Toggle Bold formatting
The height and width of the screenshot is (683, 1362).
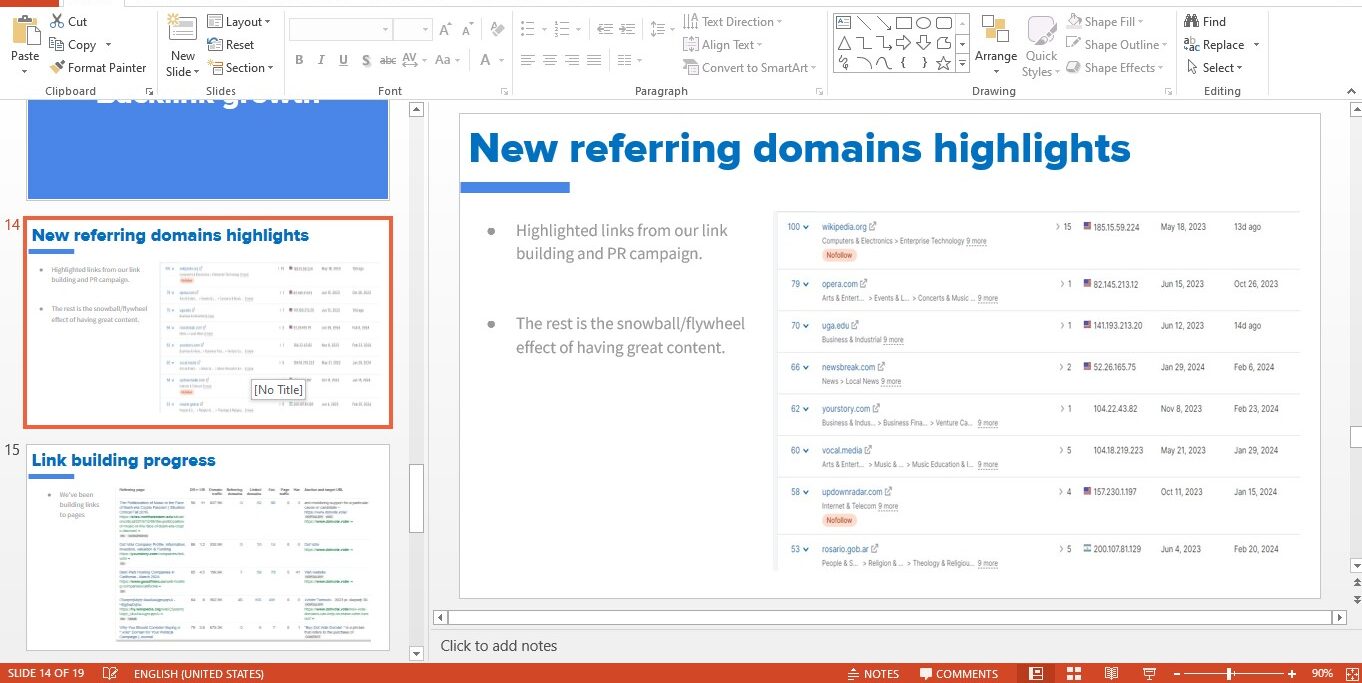299,60
